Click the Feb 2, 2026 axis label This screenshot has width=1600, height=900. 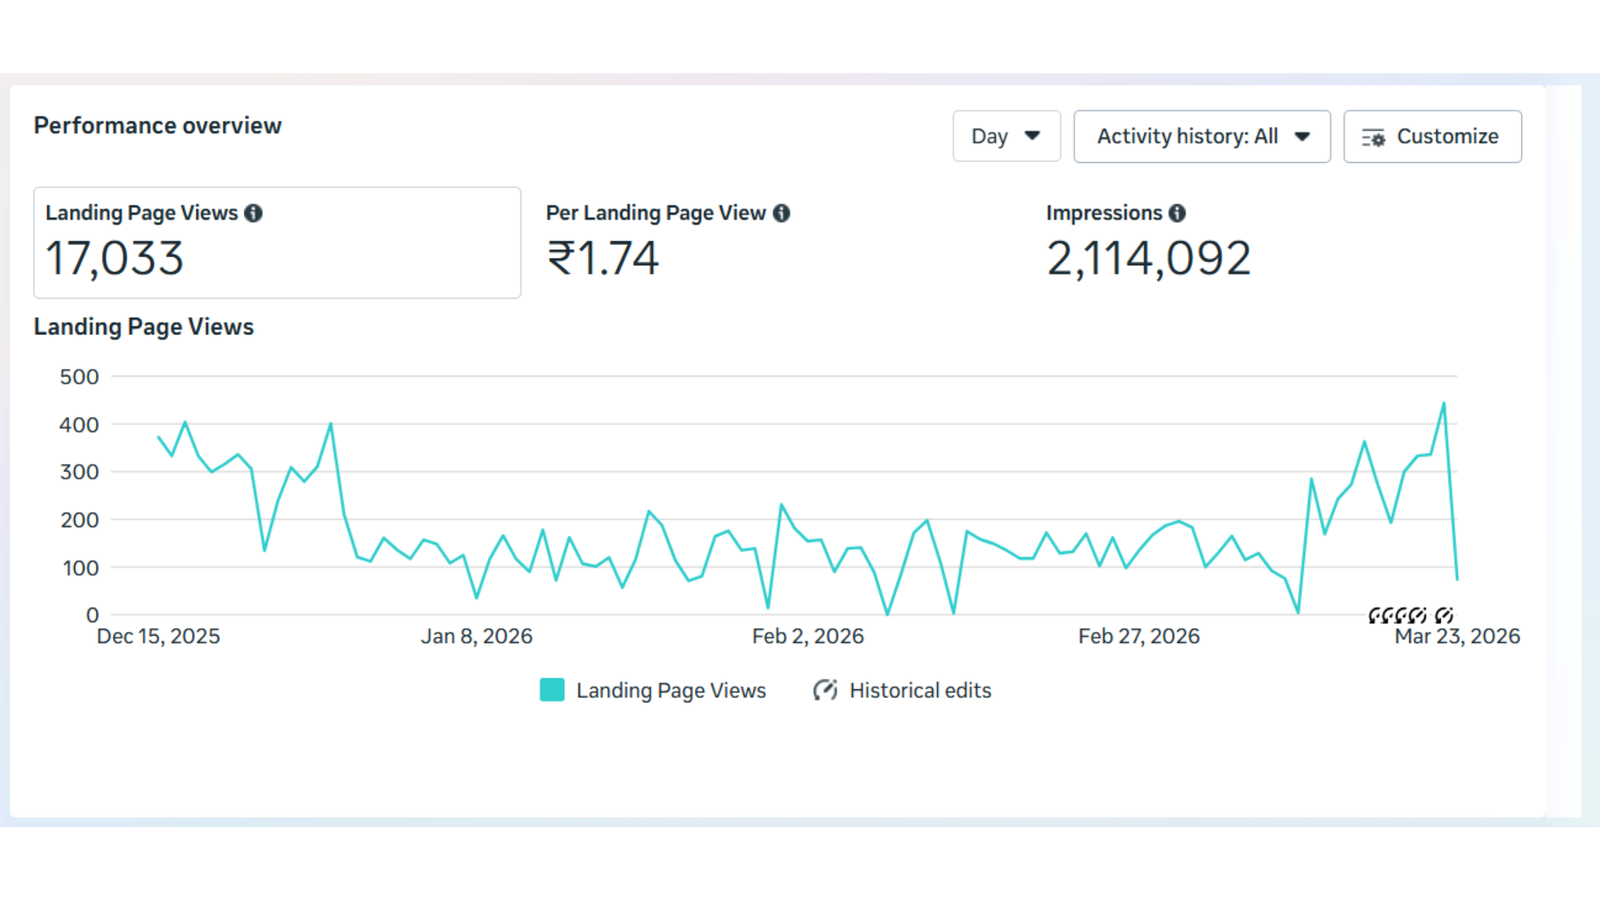[x=808, y=636]
